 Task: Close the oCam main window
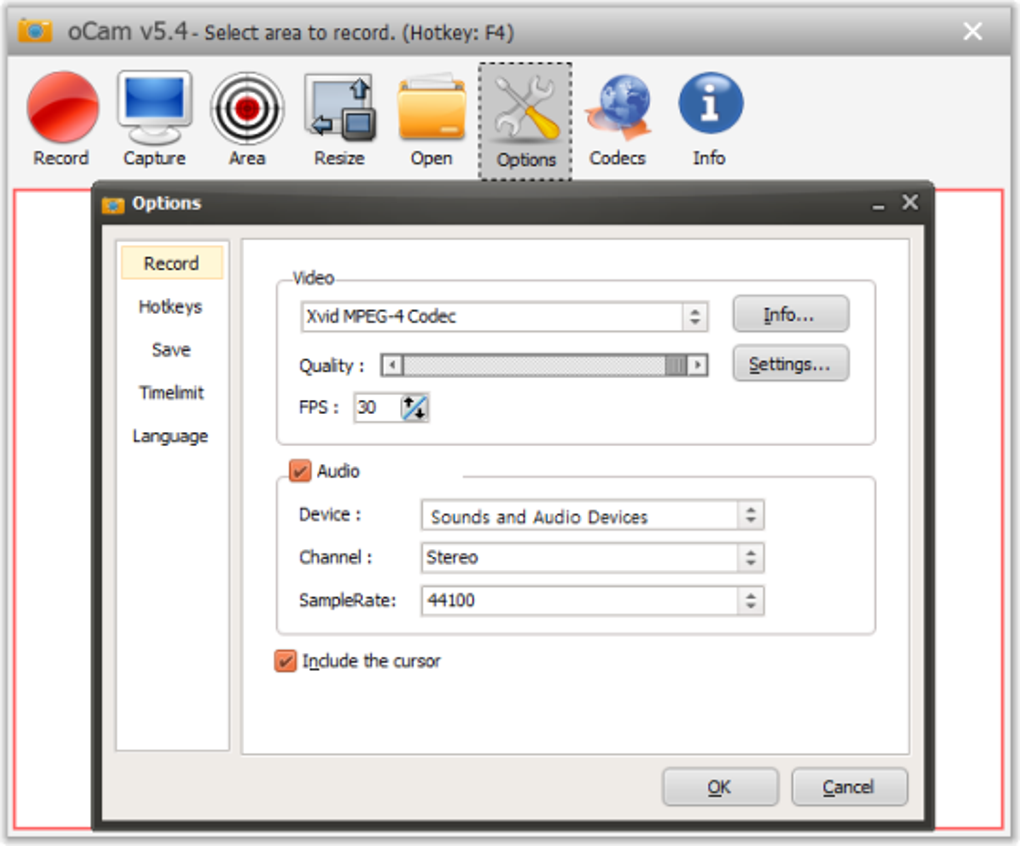(973, 31)
